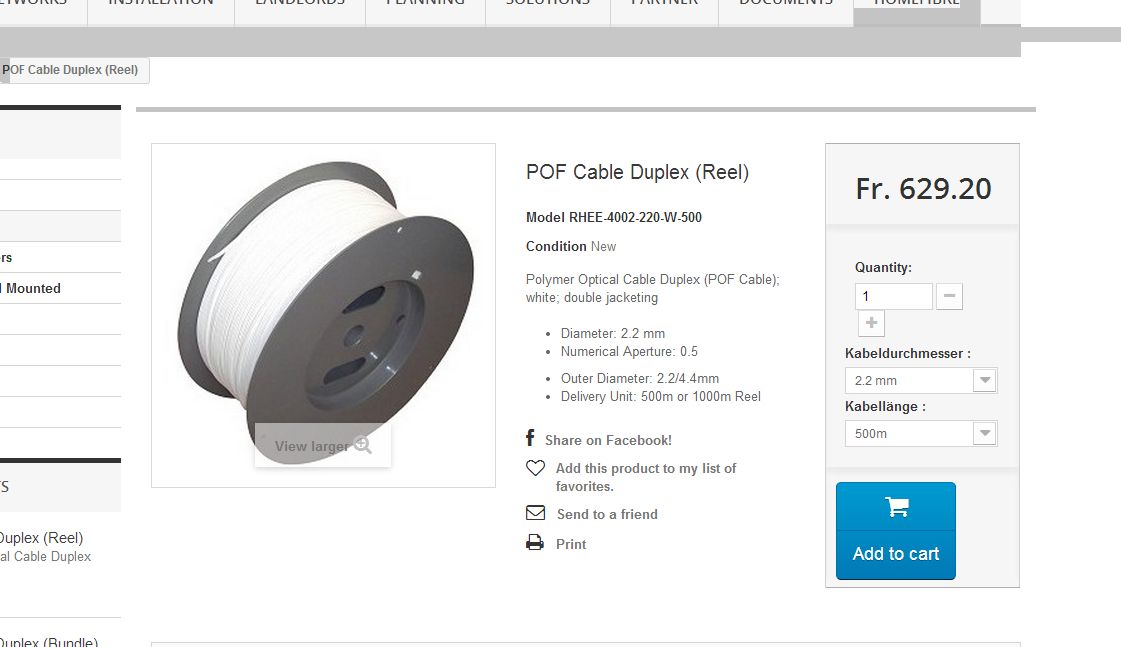This screenshot has height=647, width=1121.
Task: Open the Mounted sidebar category
Action: [x=32, y=288]
